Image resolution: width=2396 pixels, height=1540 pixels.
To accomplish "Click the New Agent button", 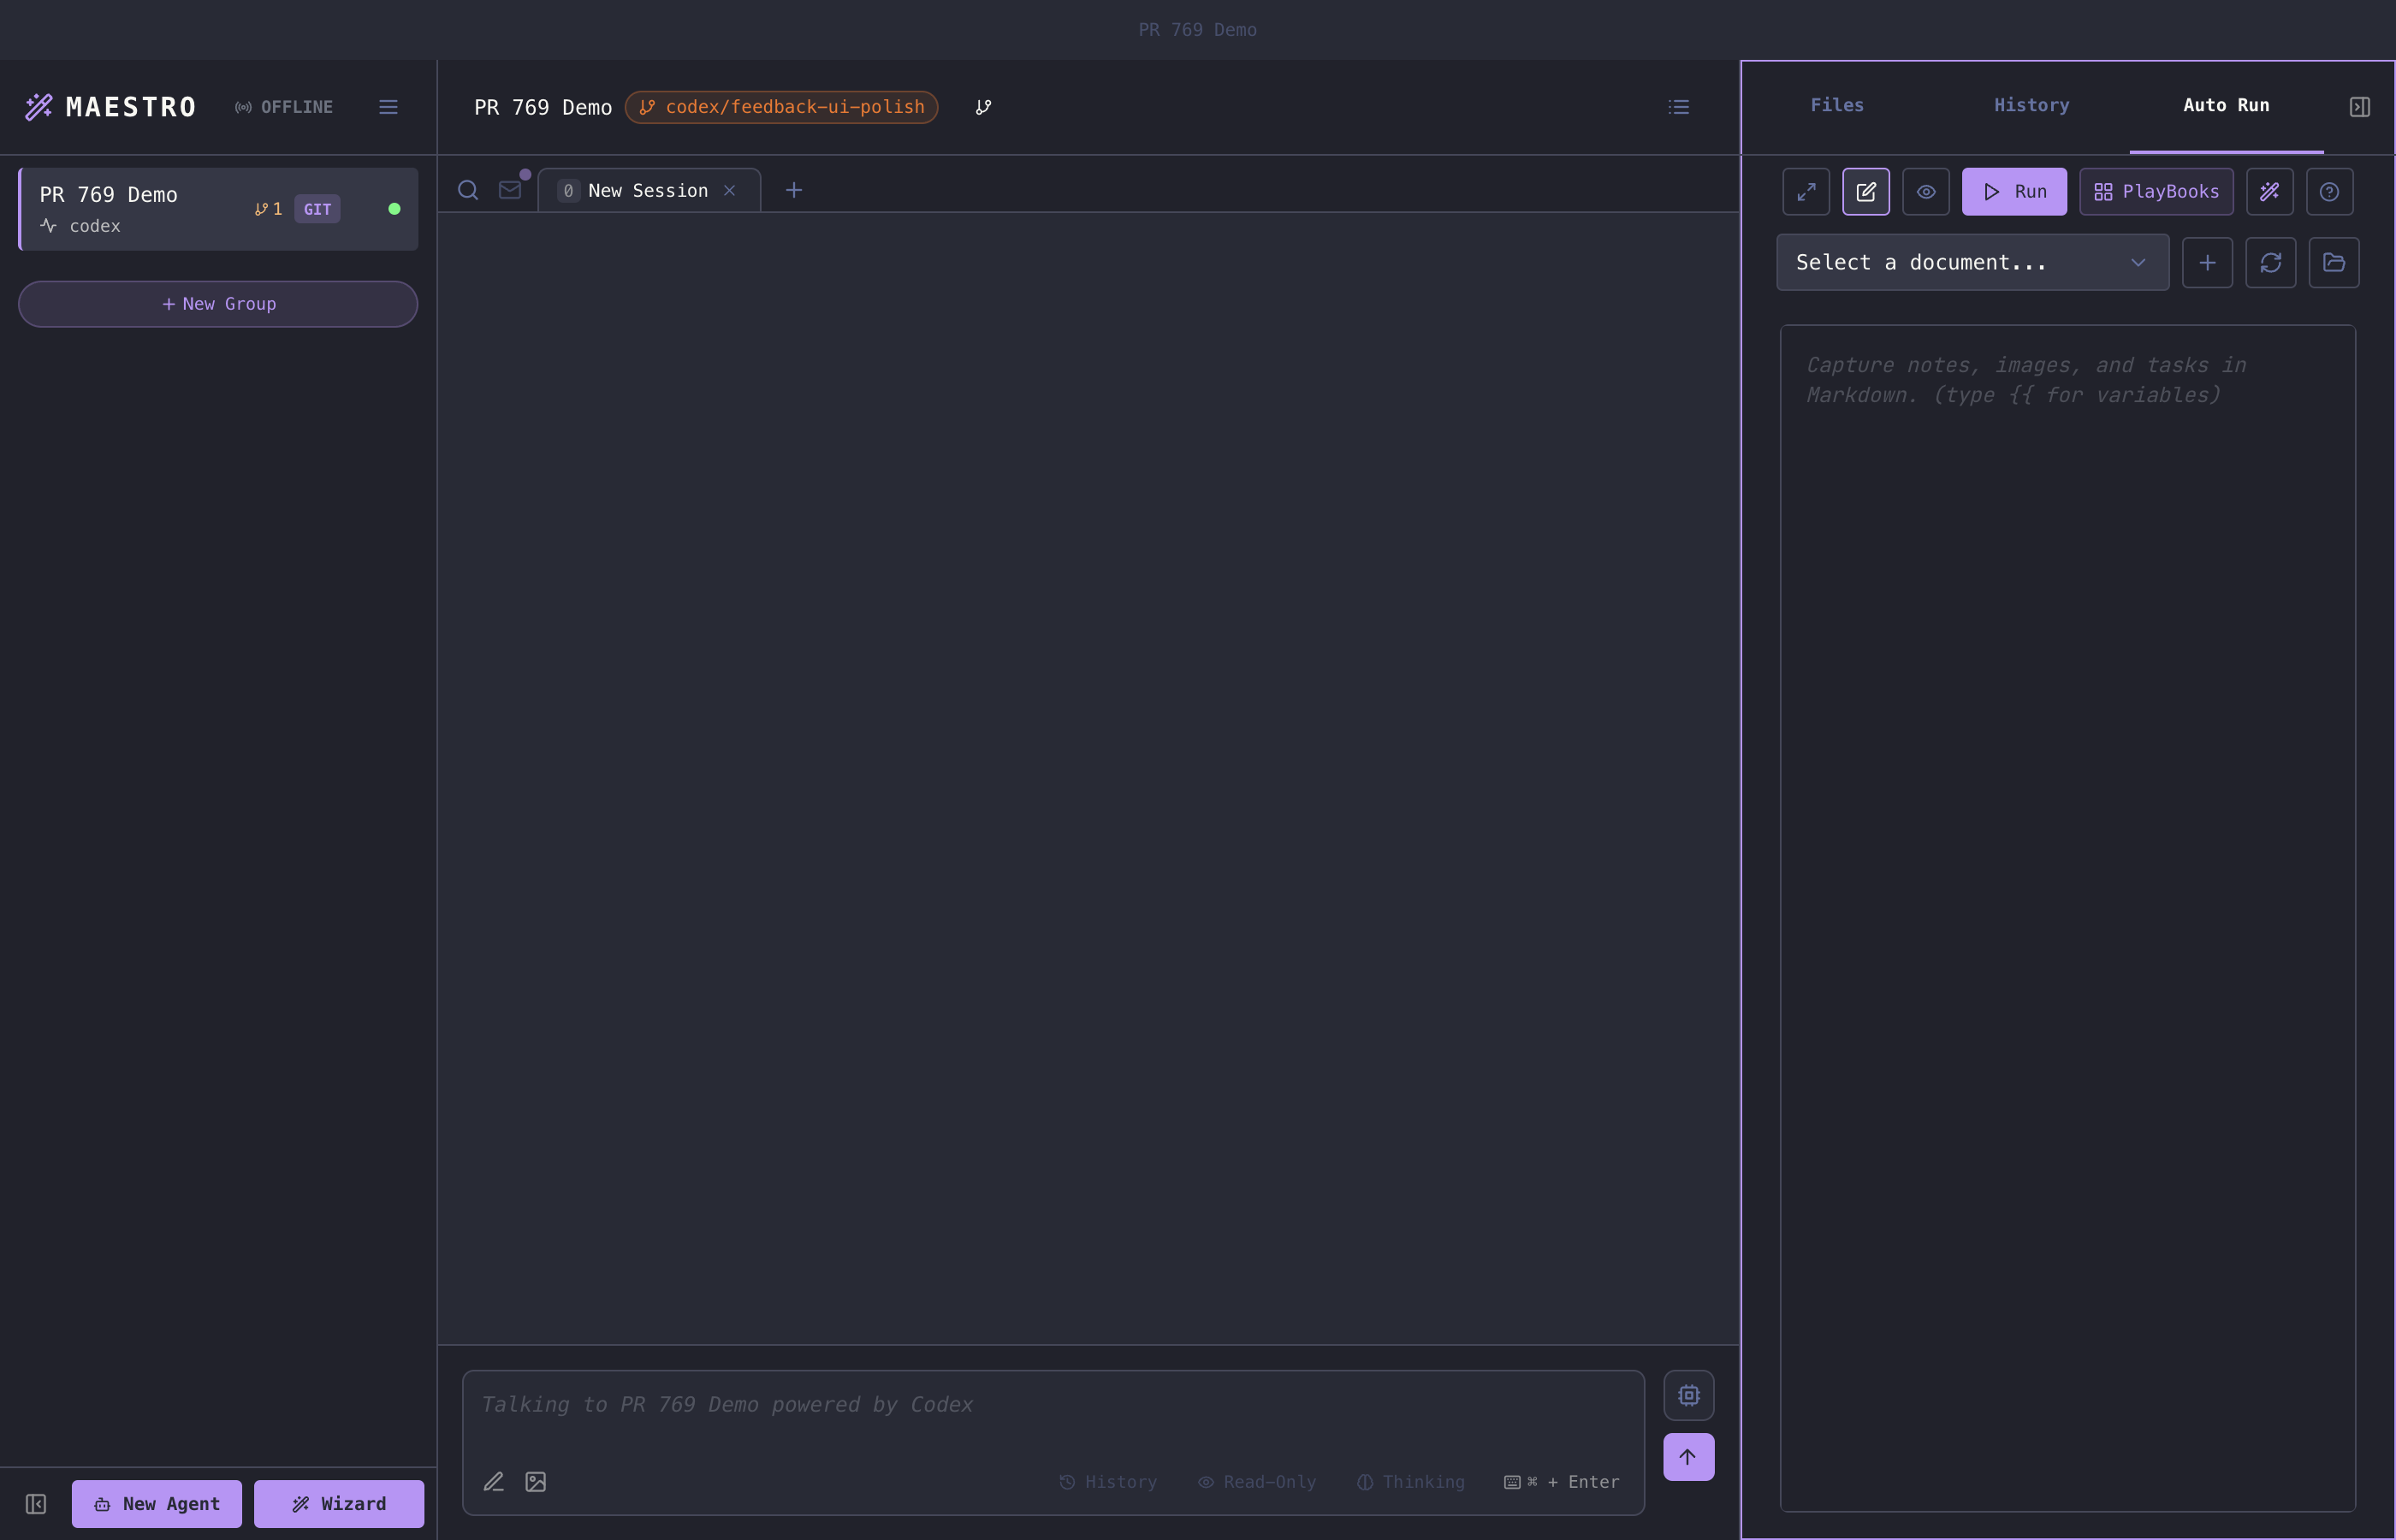I will pyautogui.click(x=157, y=1503).
